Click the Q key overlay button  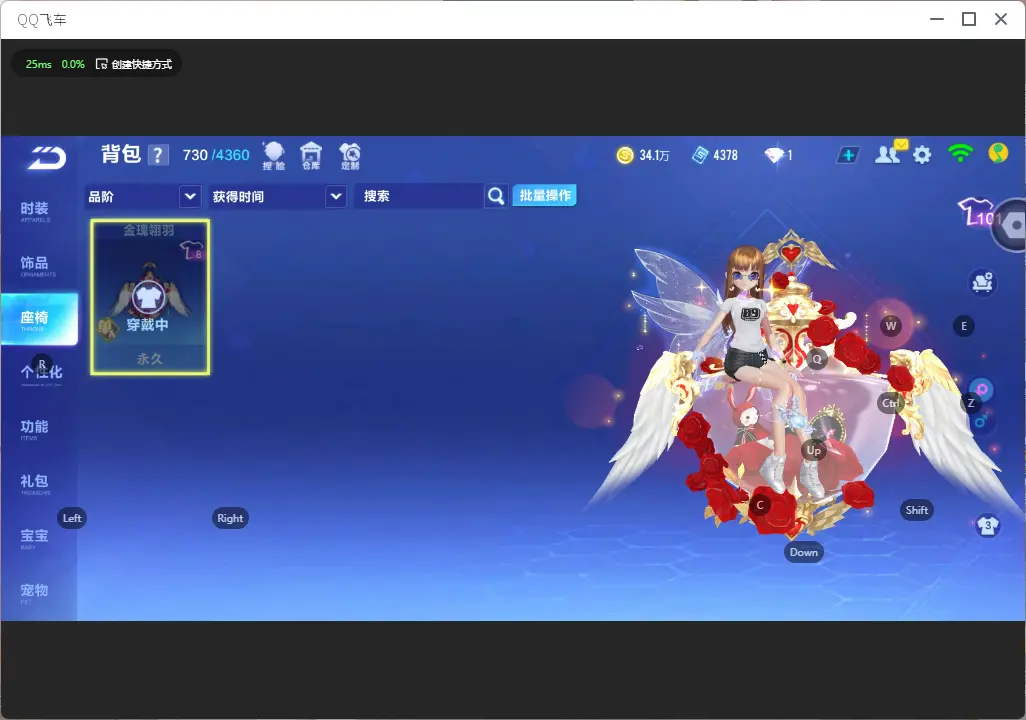pyautogui.click(x=817, y=359)
